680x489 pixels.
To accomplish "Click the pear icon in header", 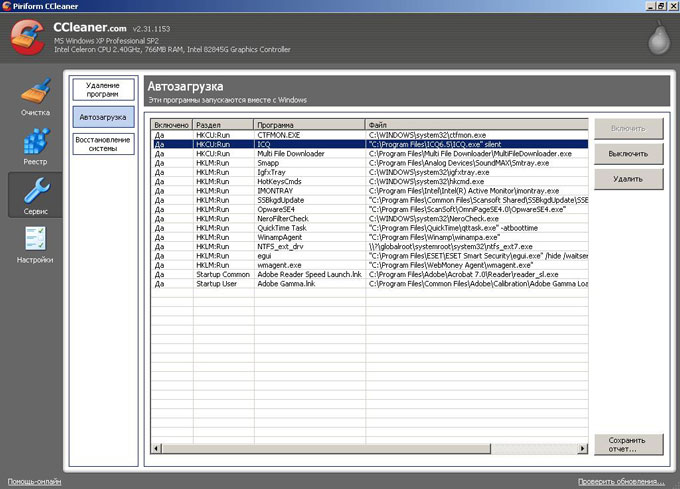I will point(659,38).
